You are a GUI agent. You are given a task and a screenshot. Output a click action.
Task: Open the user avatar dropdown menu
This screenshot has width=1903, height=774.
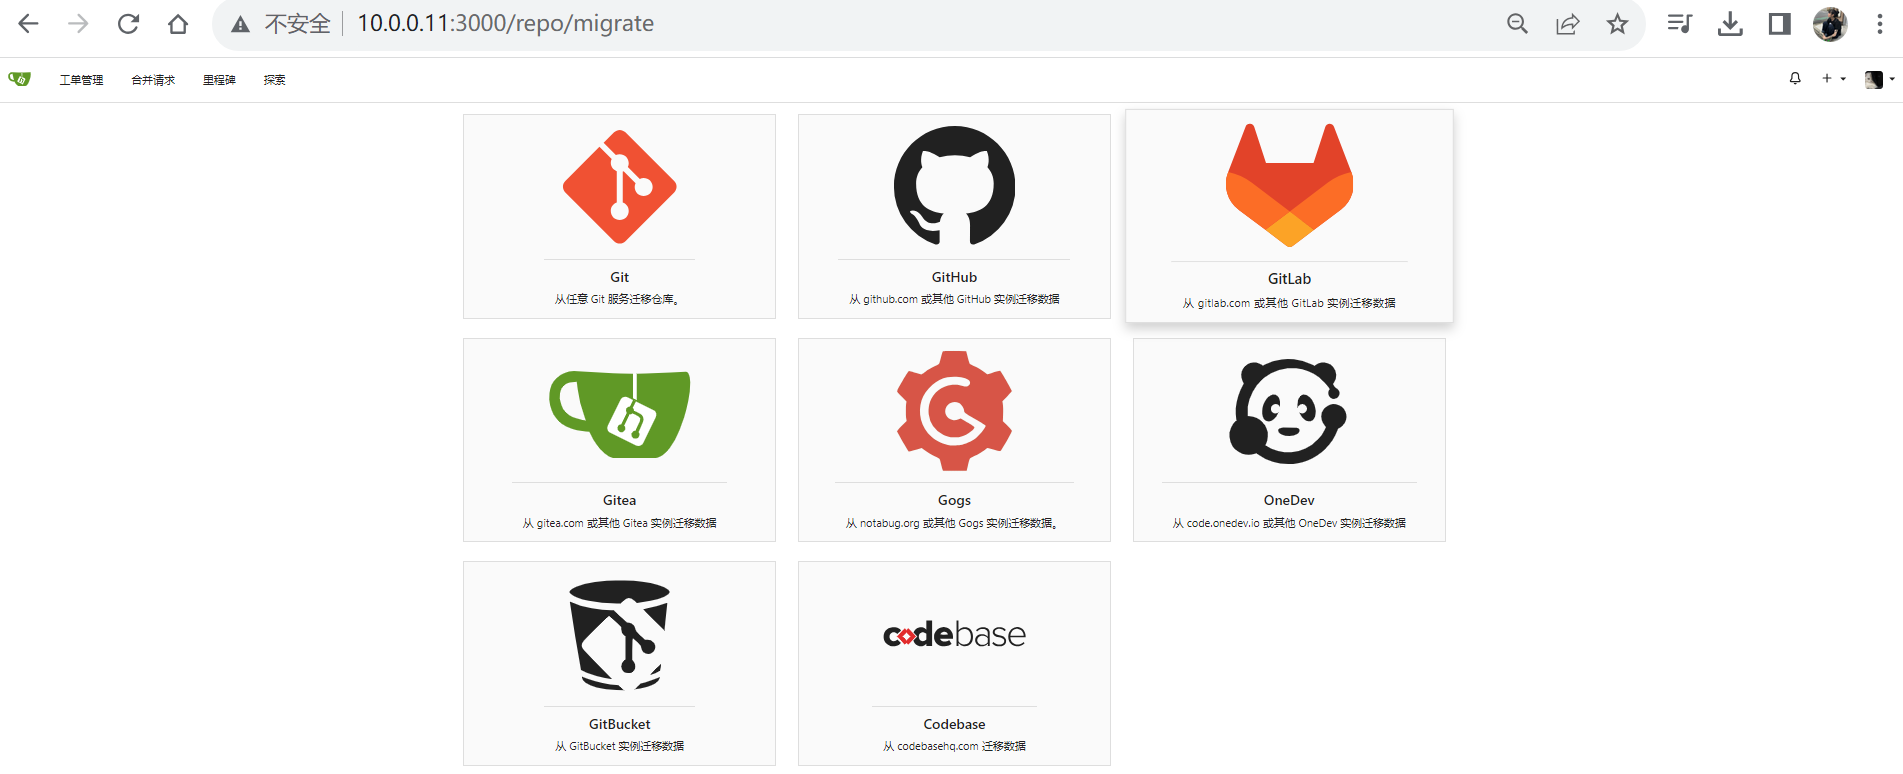[1879, 79]
